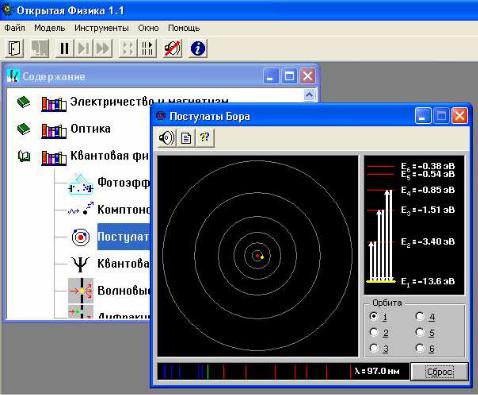Click energy level E6 = -0.38 эВ
Screen dimensions: 478x395
click(428, 166)
